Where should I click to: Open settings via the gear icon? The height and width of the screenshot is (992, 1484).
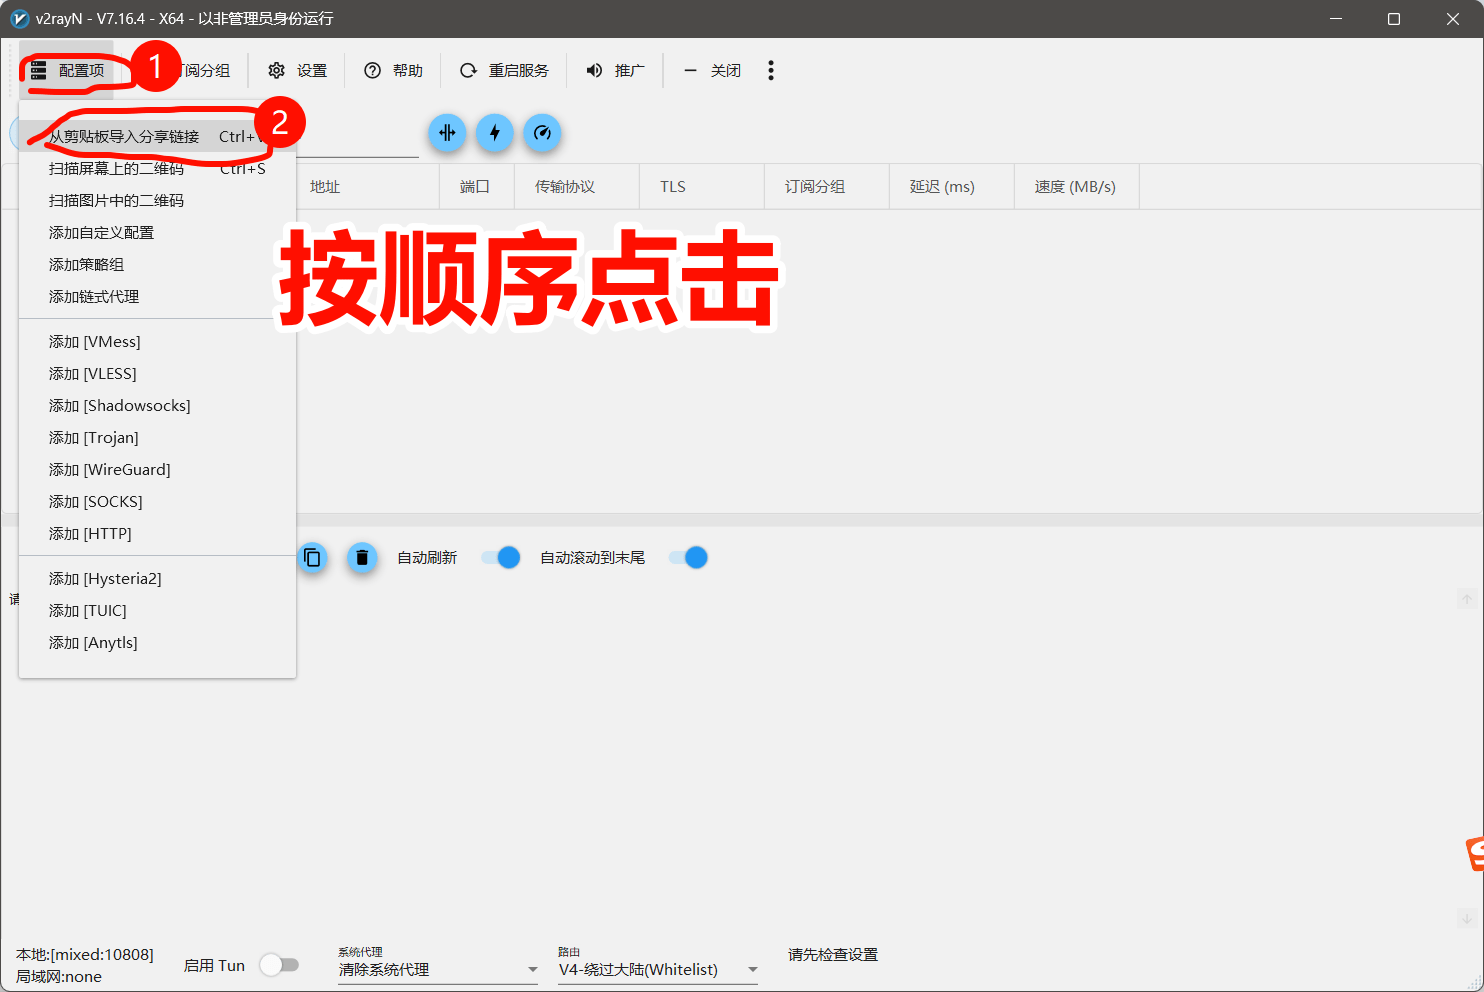pyautogui.click(x=296, y=70)
